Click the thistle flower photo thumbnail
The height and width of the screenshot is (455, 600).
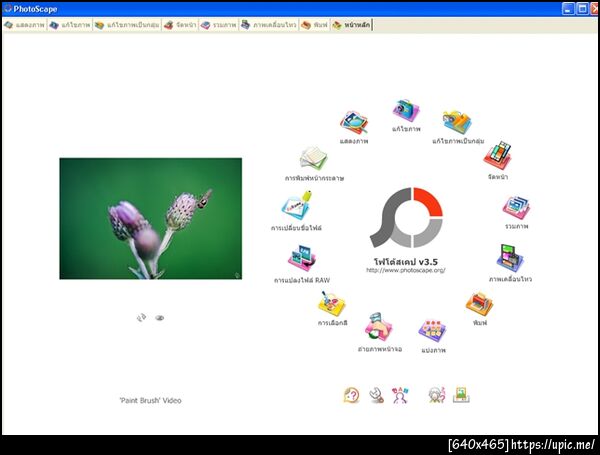point(150,219)
